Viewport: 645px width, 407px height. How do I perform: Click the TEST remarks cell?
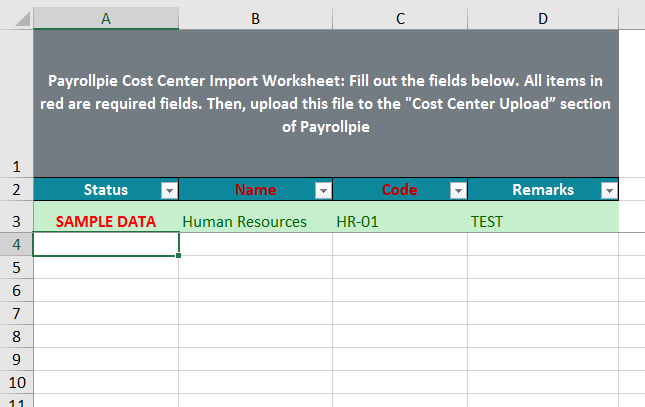pos(543,217)
